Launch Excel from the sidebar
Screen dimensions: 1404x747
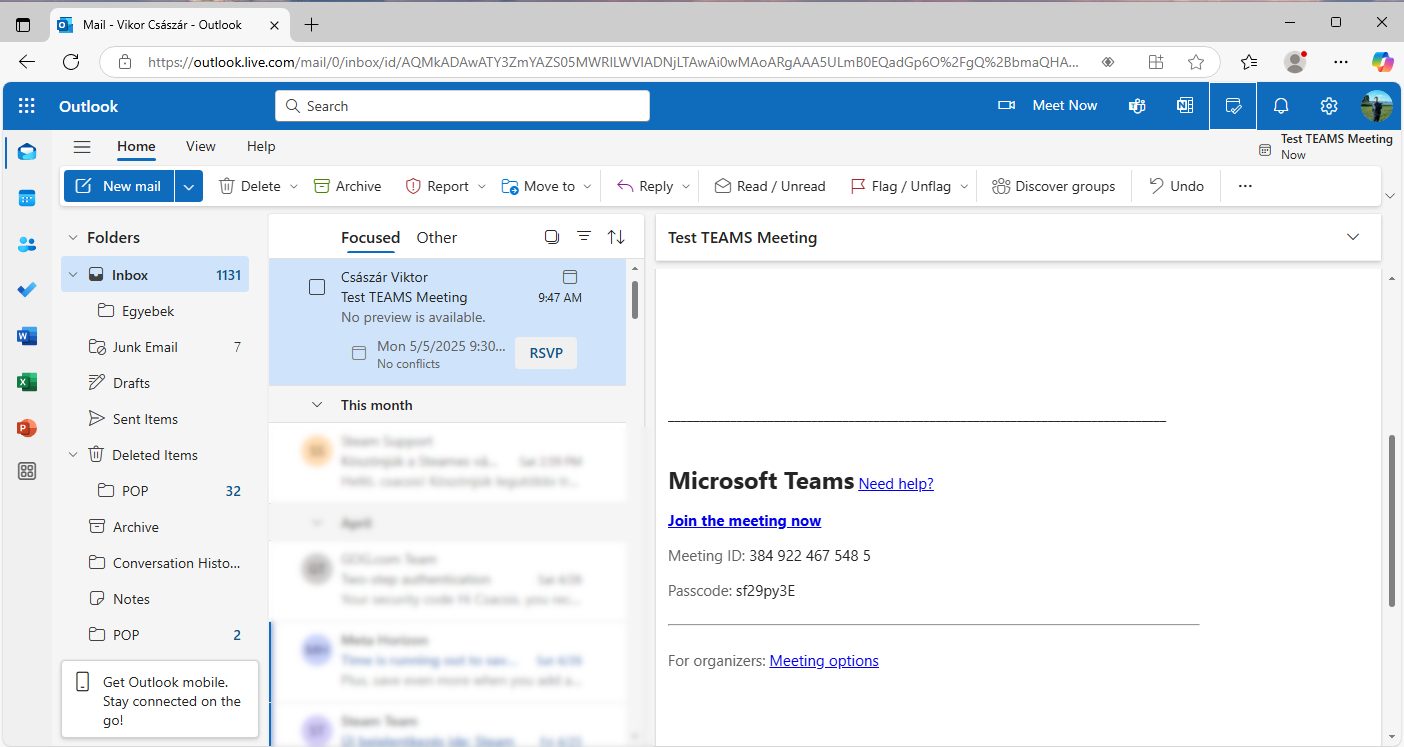pyautogui.click(x=27, y=382)
